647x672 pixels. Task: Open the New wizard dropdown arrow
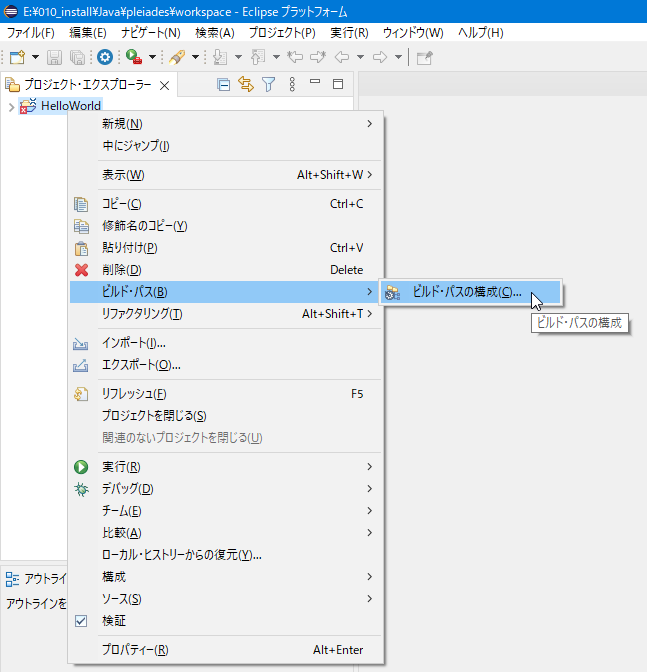[36, 57]
